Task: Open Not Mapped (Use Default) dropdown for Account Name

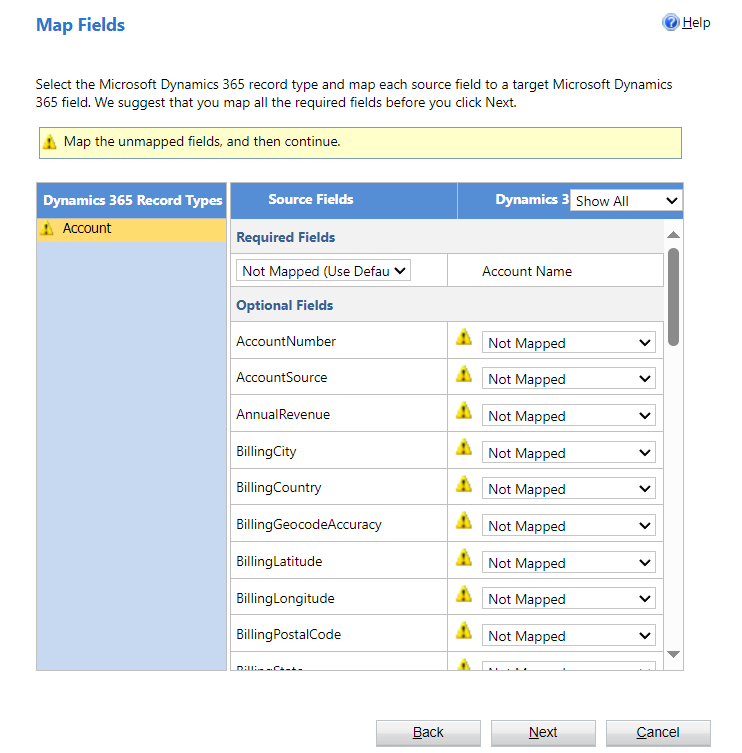Action: [323, 271]
